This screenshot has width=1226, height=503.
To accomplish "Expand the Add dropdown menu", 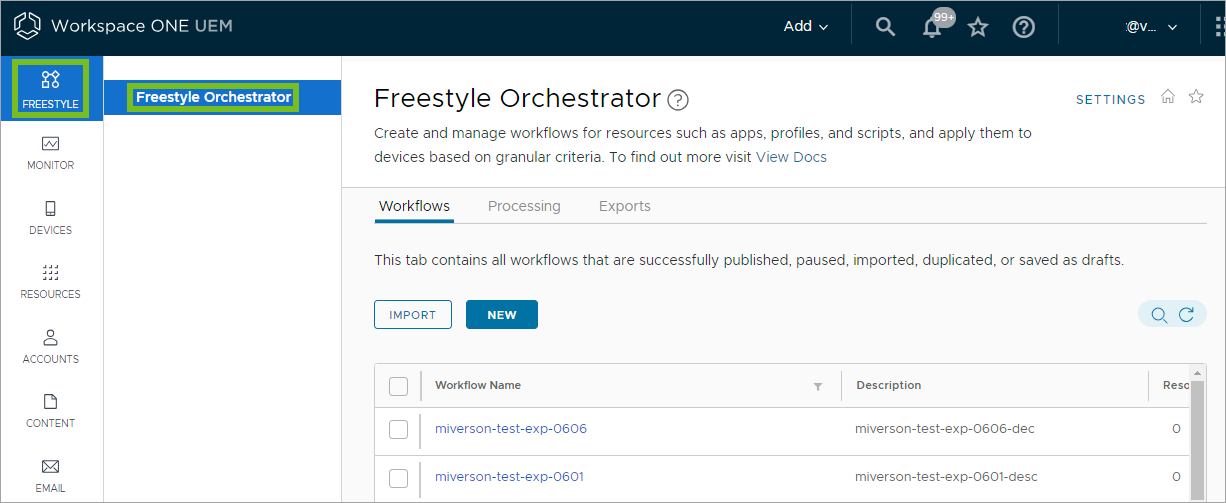I will point(806,27).
